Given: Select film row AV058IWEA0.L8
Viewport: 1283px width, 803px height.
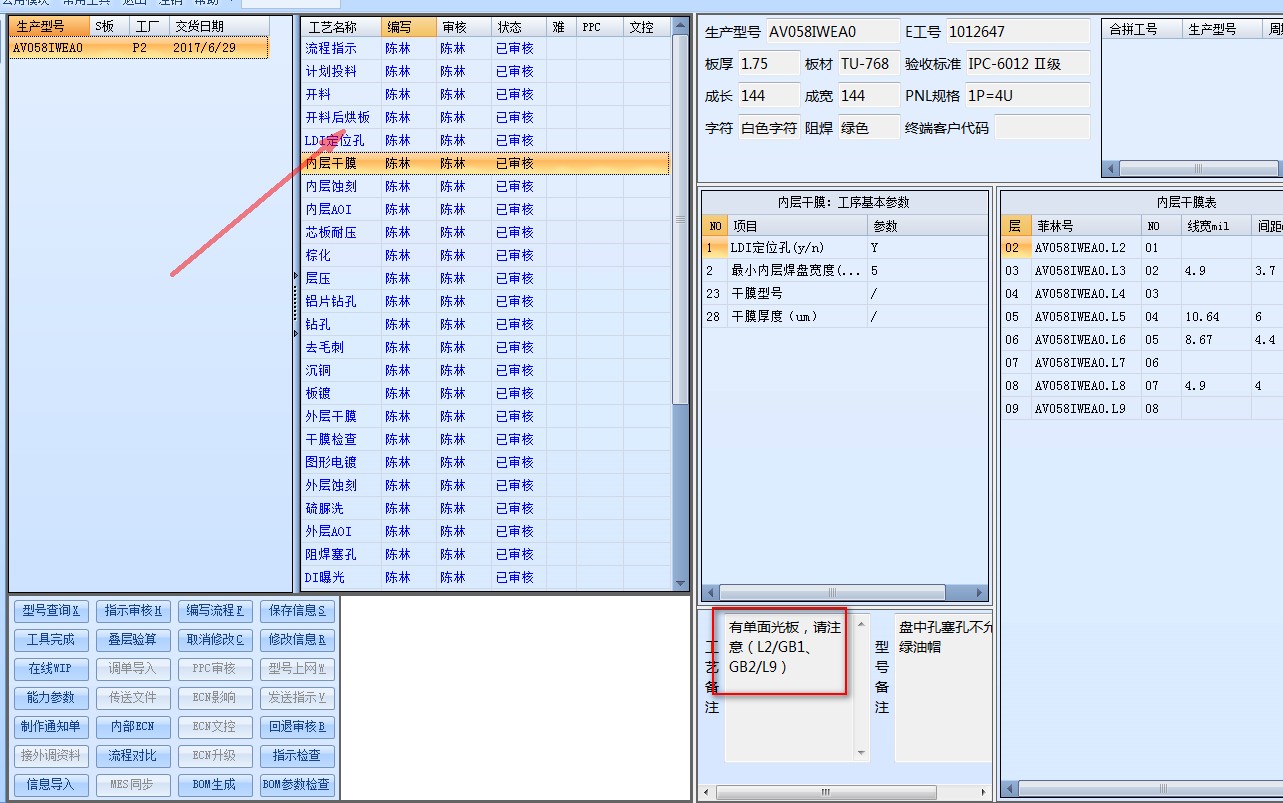Looking at the screenshot, I should [x=1142, y=385].
